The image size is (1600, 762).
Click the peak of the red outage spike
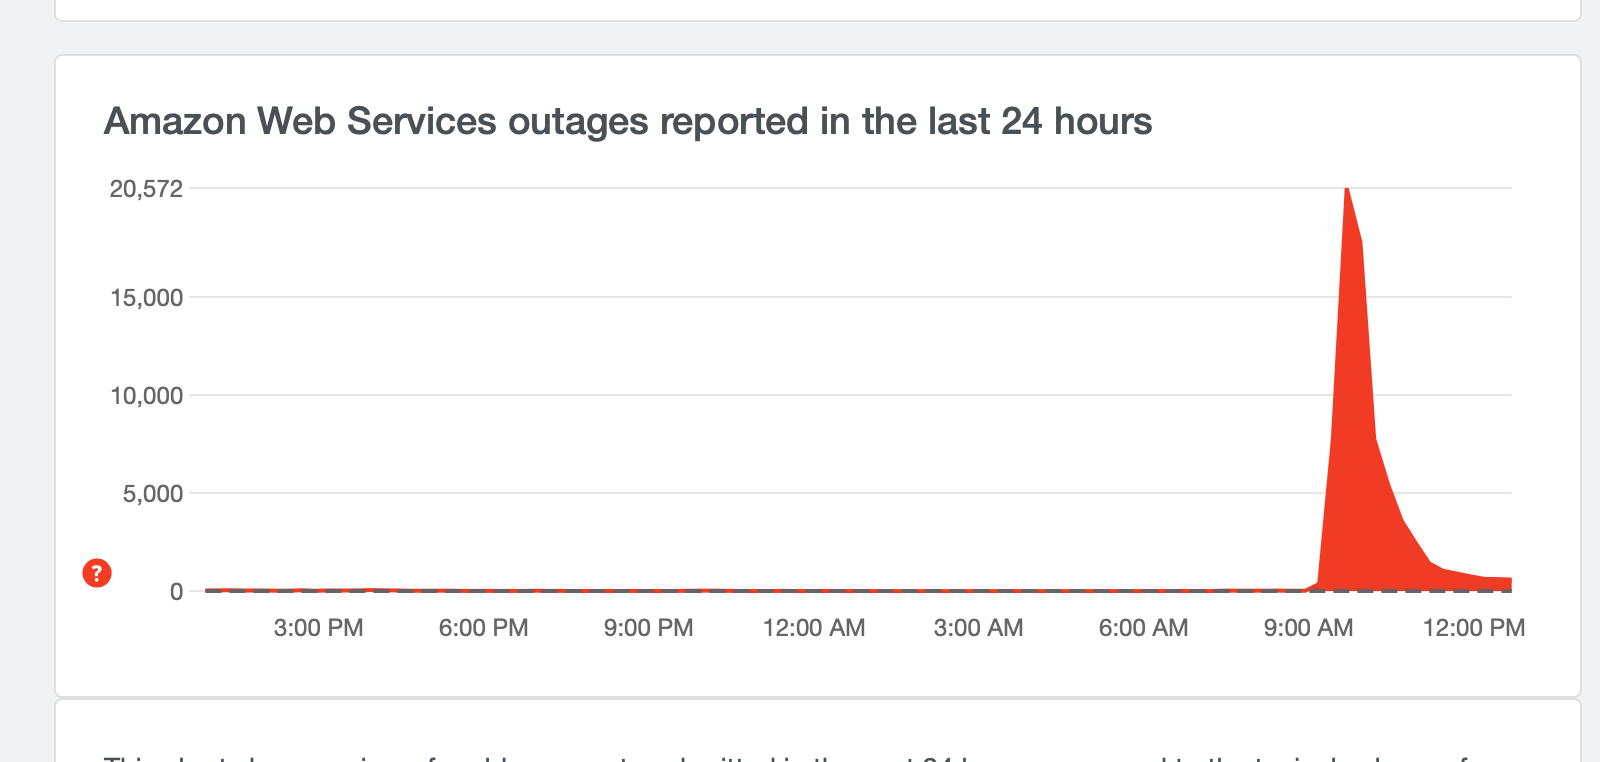pyautogui.click(x=1347, y=190)
